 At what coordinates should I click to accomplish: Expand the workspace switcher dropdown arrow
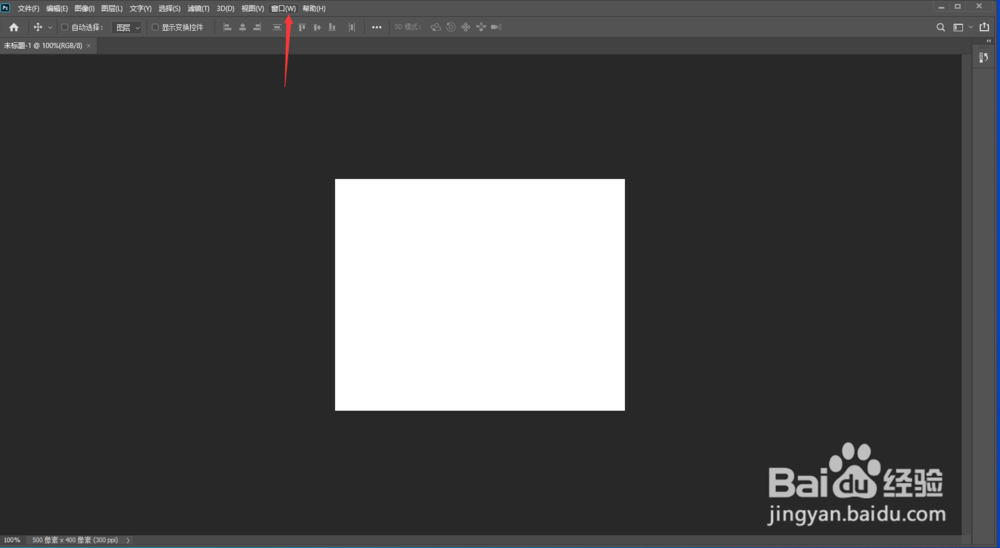(971, 27)
